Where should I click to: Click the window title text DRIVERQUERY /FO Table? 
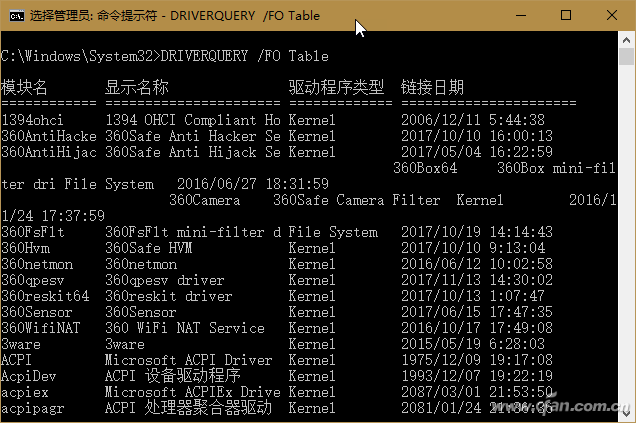click(245, 16)
